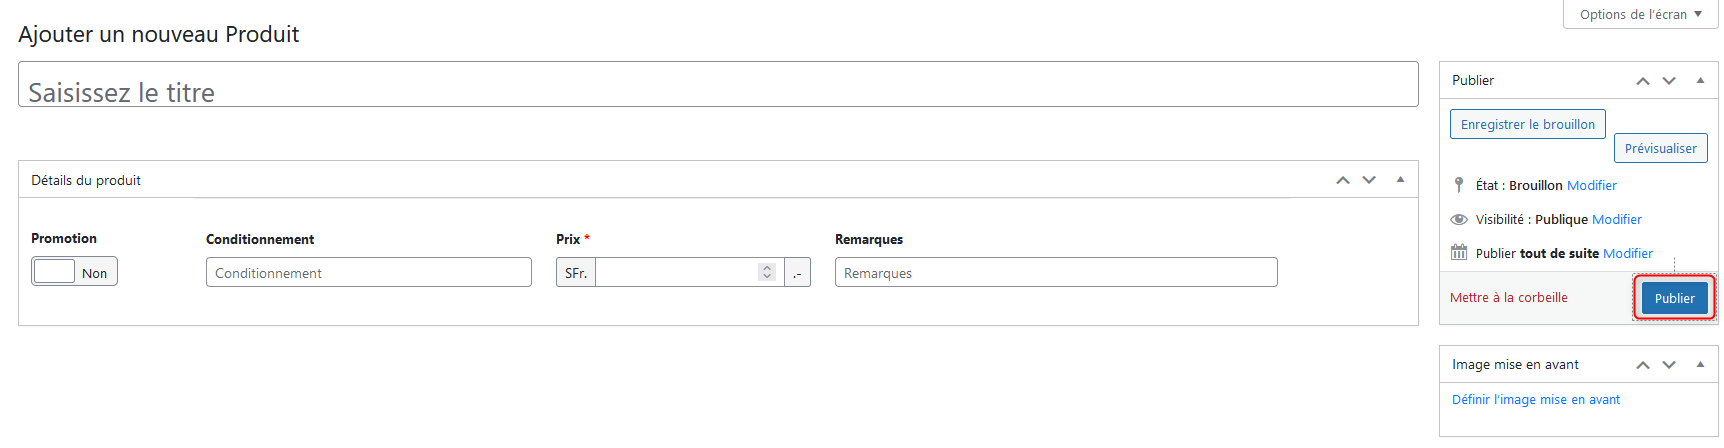Toggle the Promotion switch set to Non
1724x448 pixels.
[74, 272]
